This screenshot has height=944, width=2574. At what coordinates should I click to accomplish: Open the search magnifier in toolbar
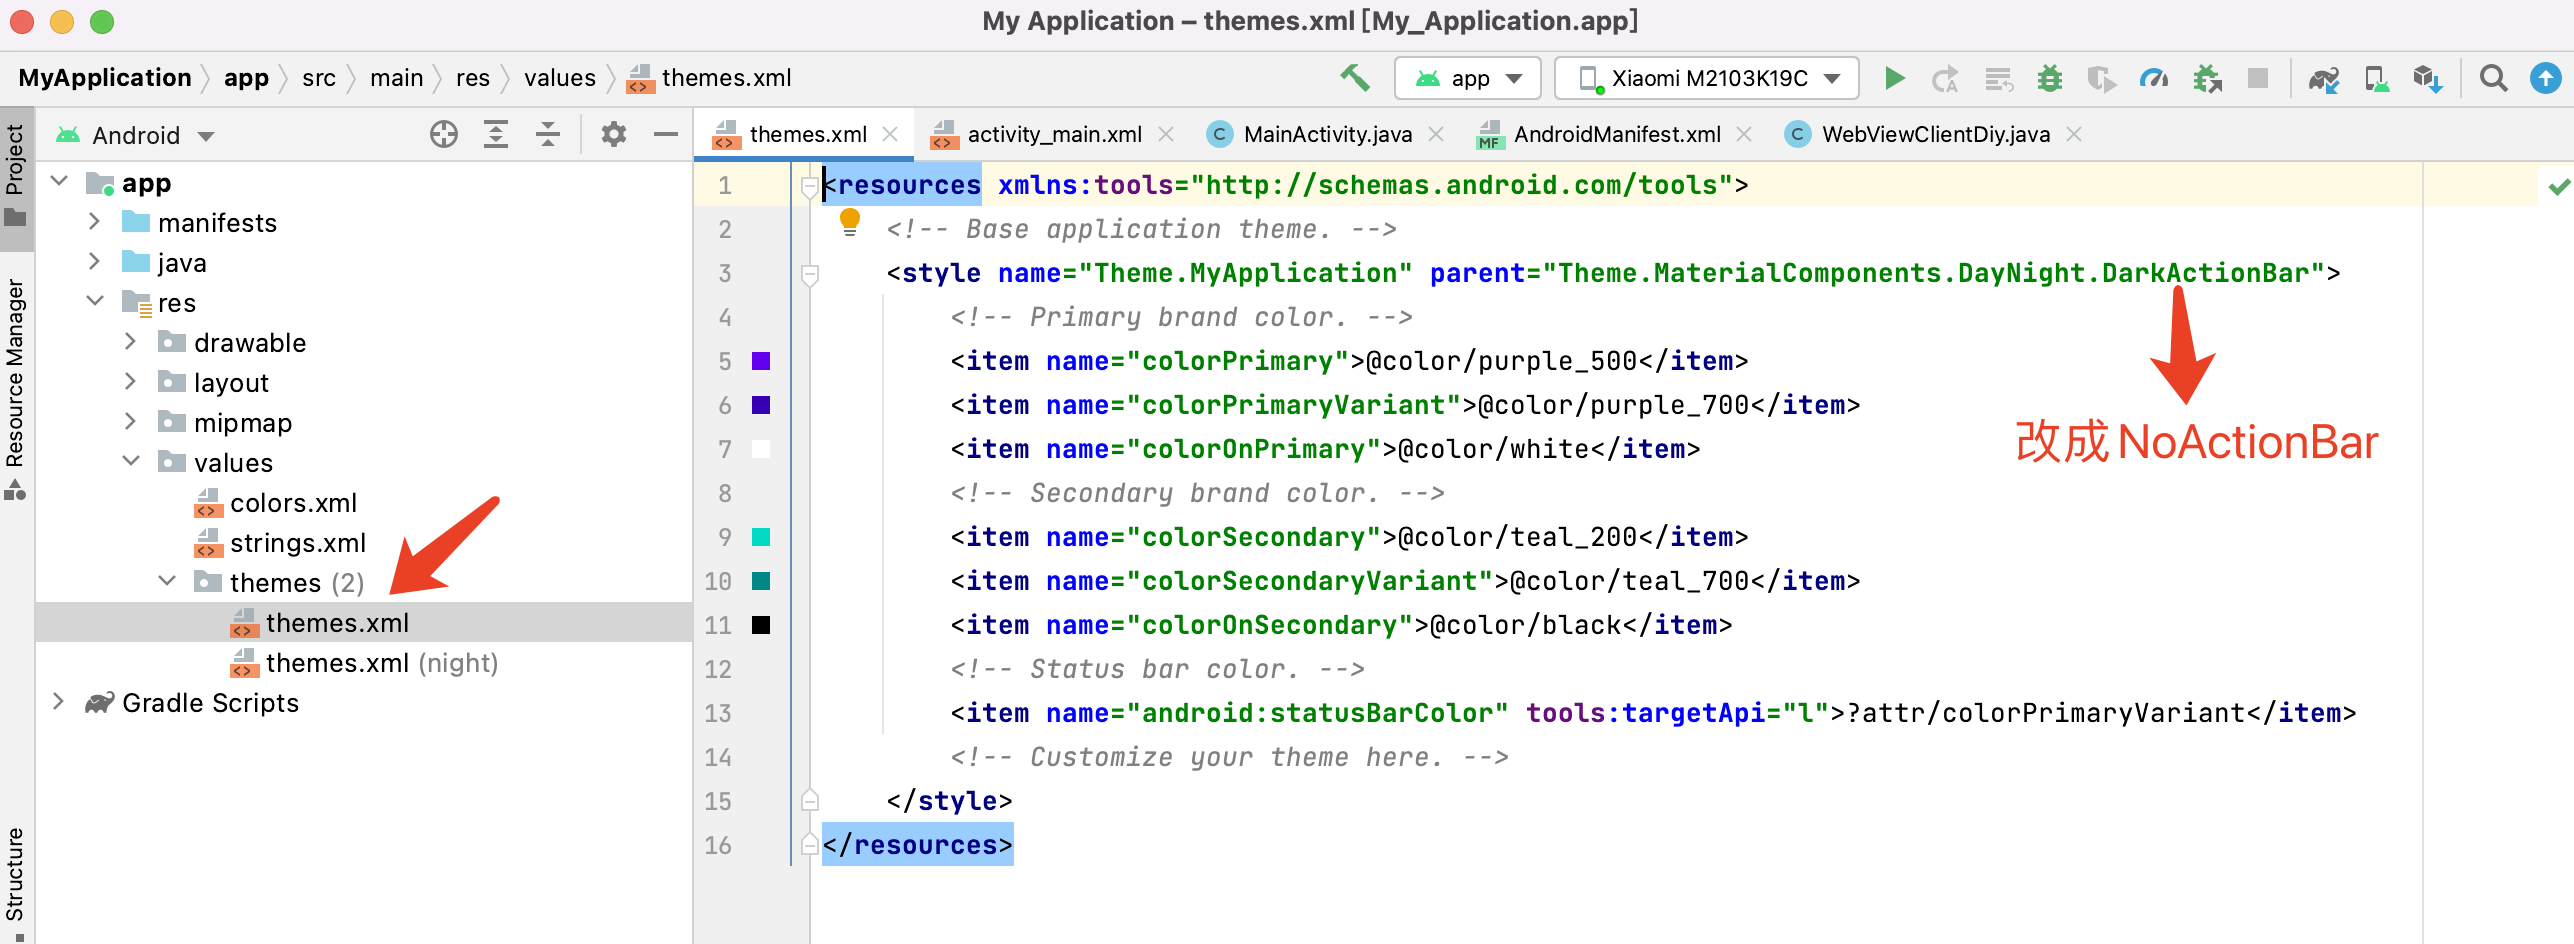2493,78
